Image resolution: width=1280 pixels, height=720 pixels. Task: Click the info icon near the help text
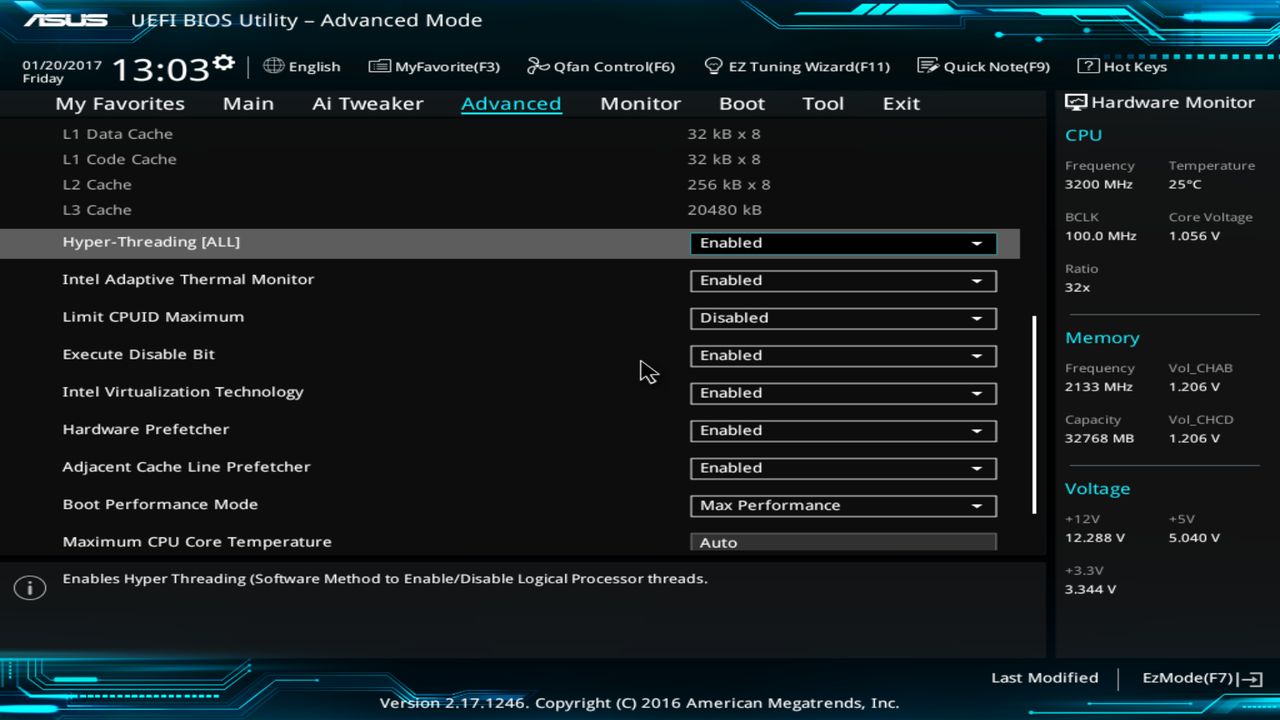(x=29, y=588)
